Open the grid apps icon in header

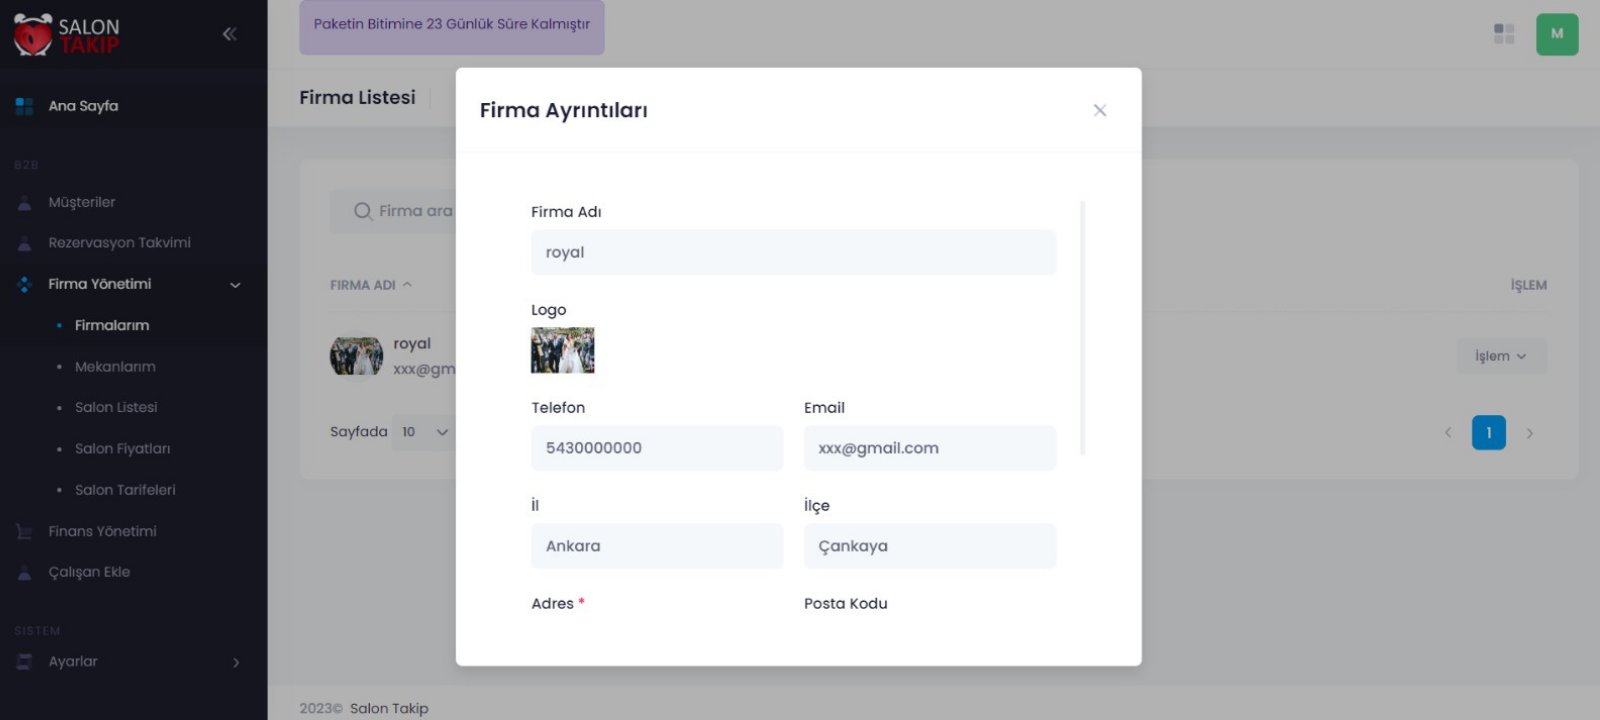click(x=1504, y=34)
